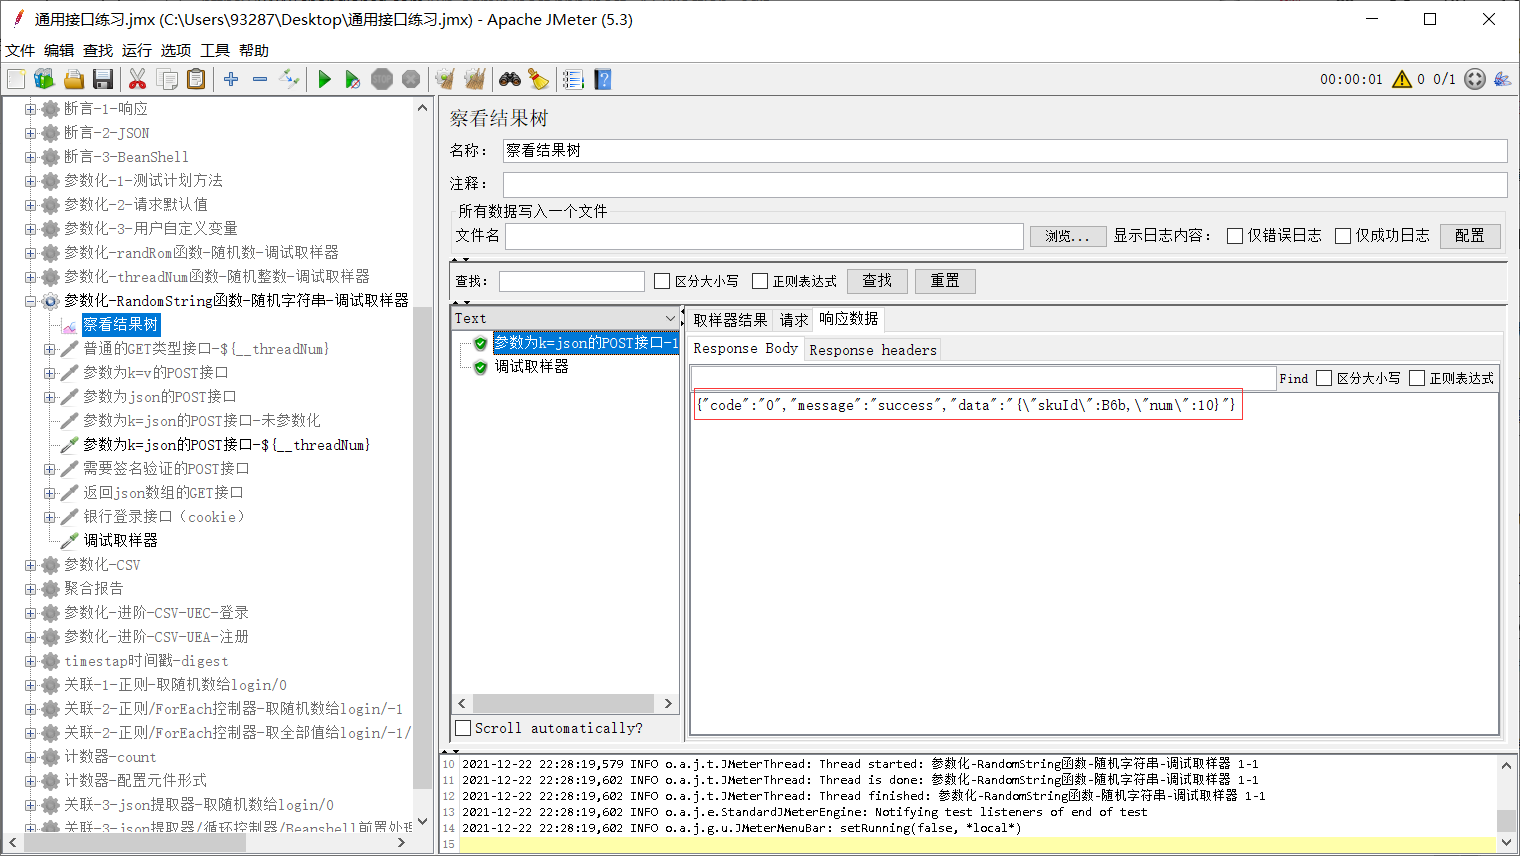The image size is (1520, 856).
Task: Expand 计数器-count tree node
Action: [30, 757]
